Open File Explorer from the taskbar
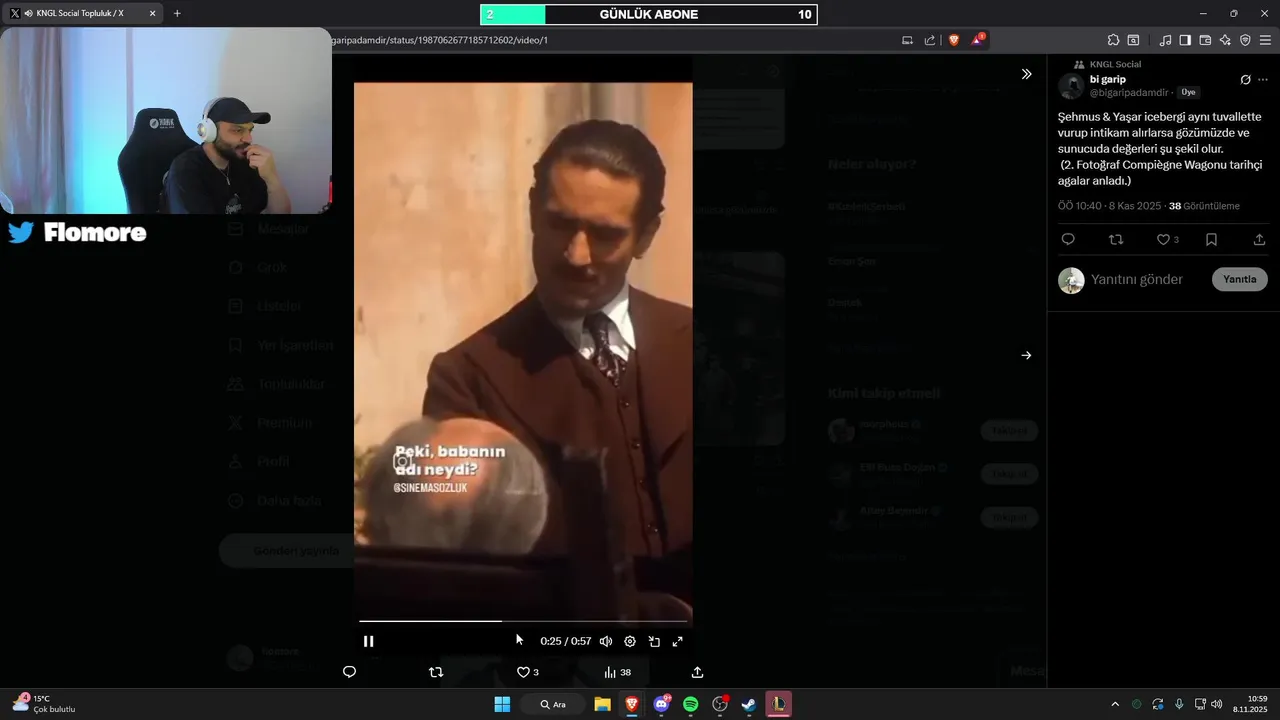The image size is (1280, 720). (602, 704)
